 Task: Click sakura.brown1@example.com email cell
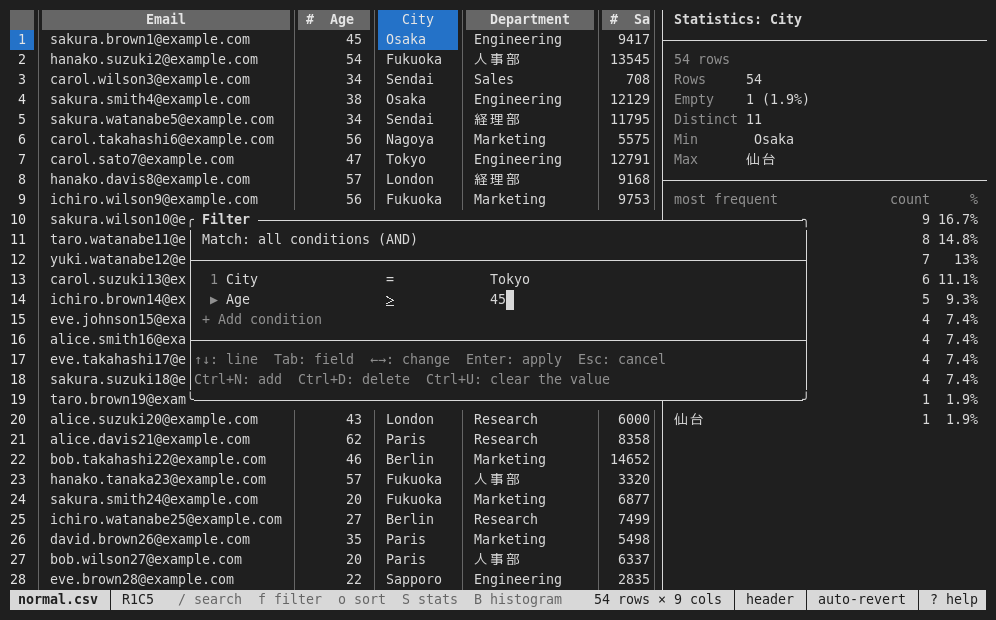click(150, 39)
